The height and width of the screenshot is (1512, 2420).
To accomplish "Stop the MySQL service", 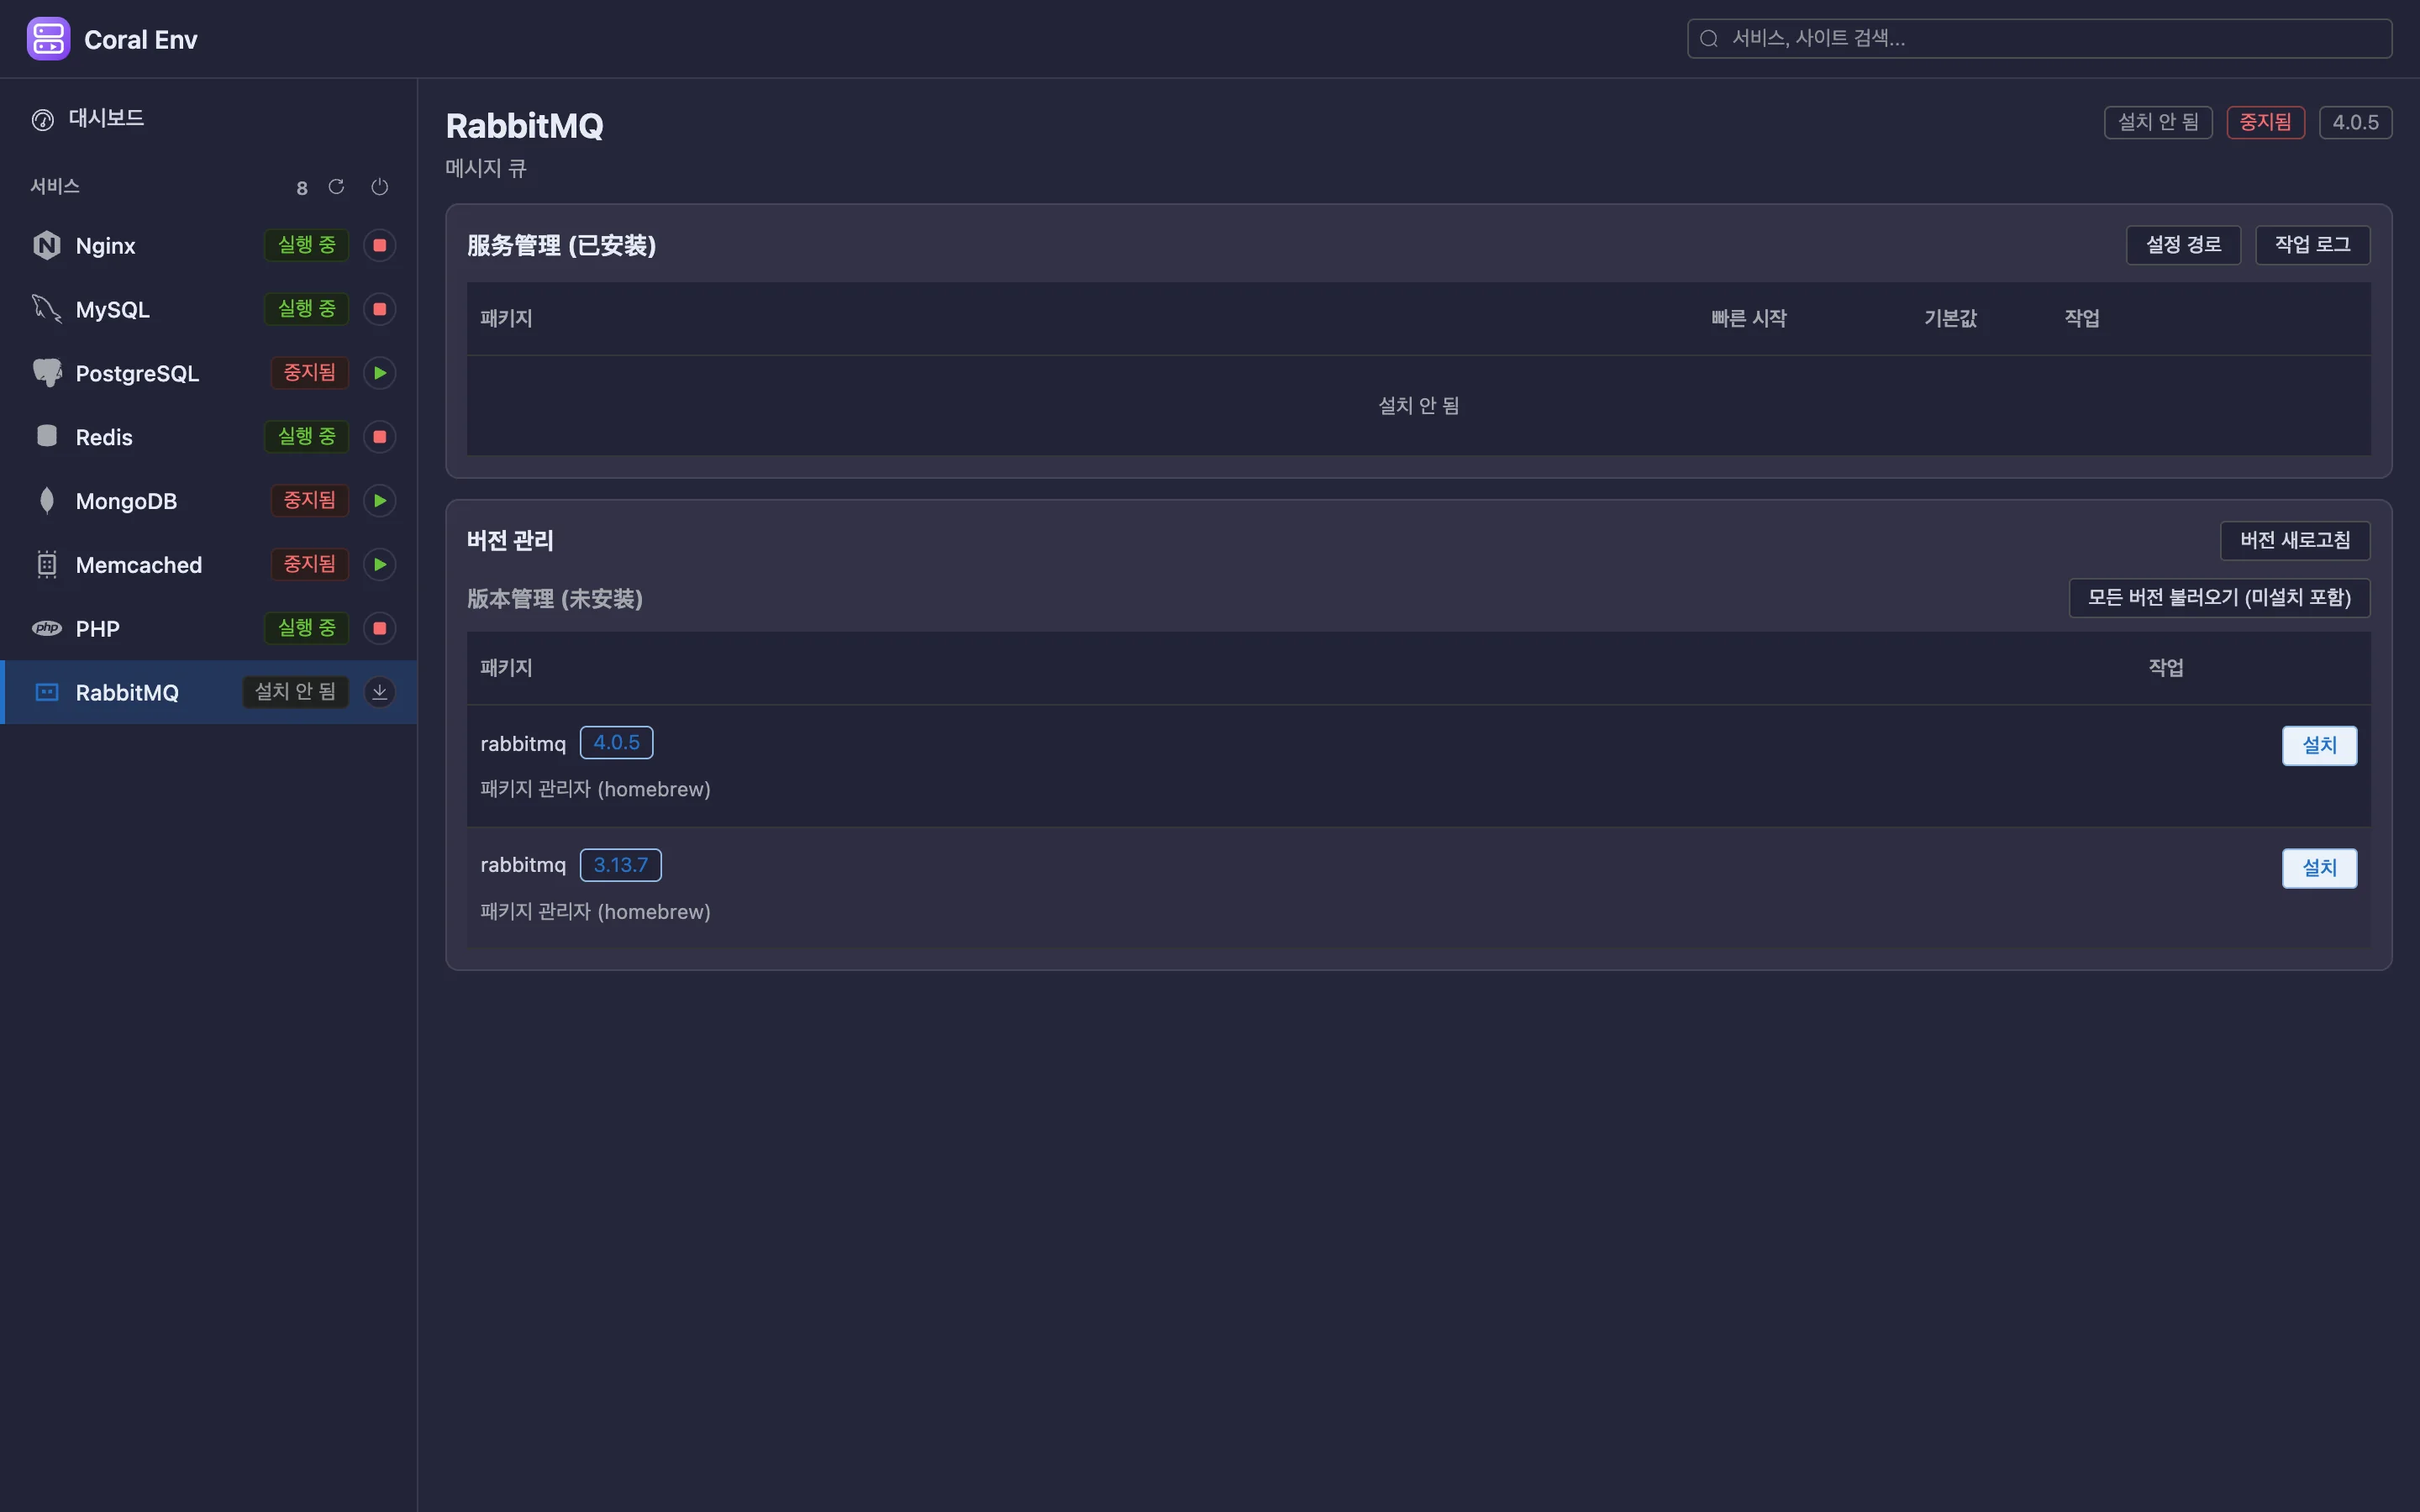I will click(379, 309).
